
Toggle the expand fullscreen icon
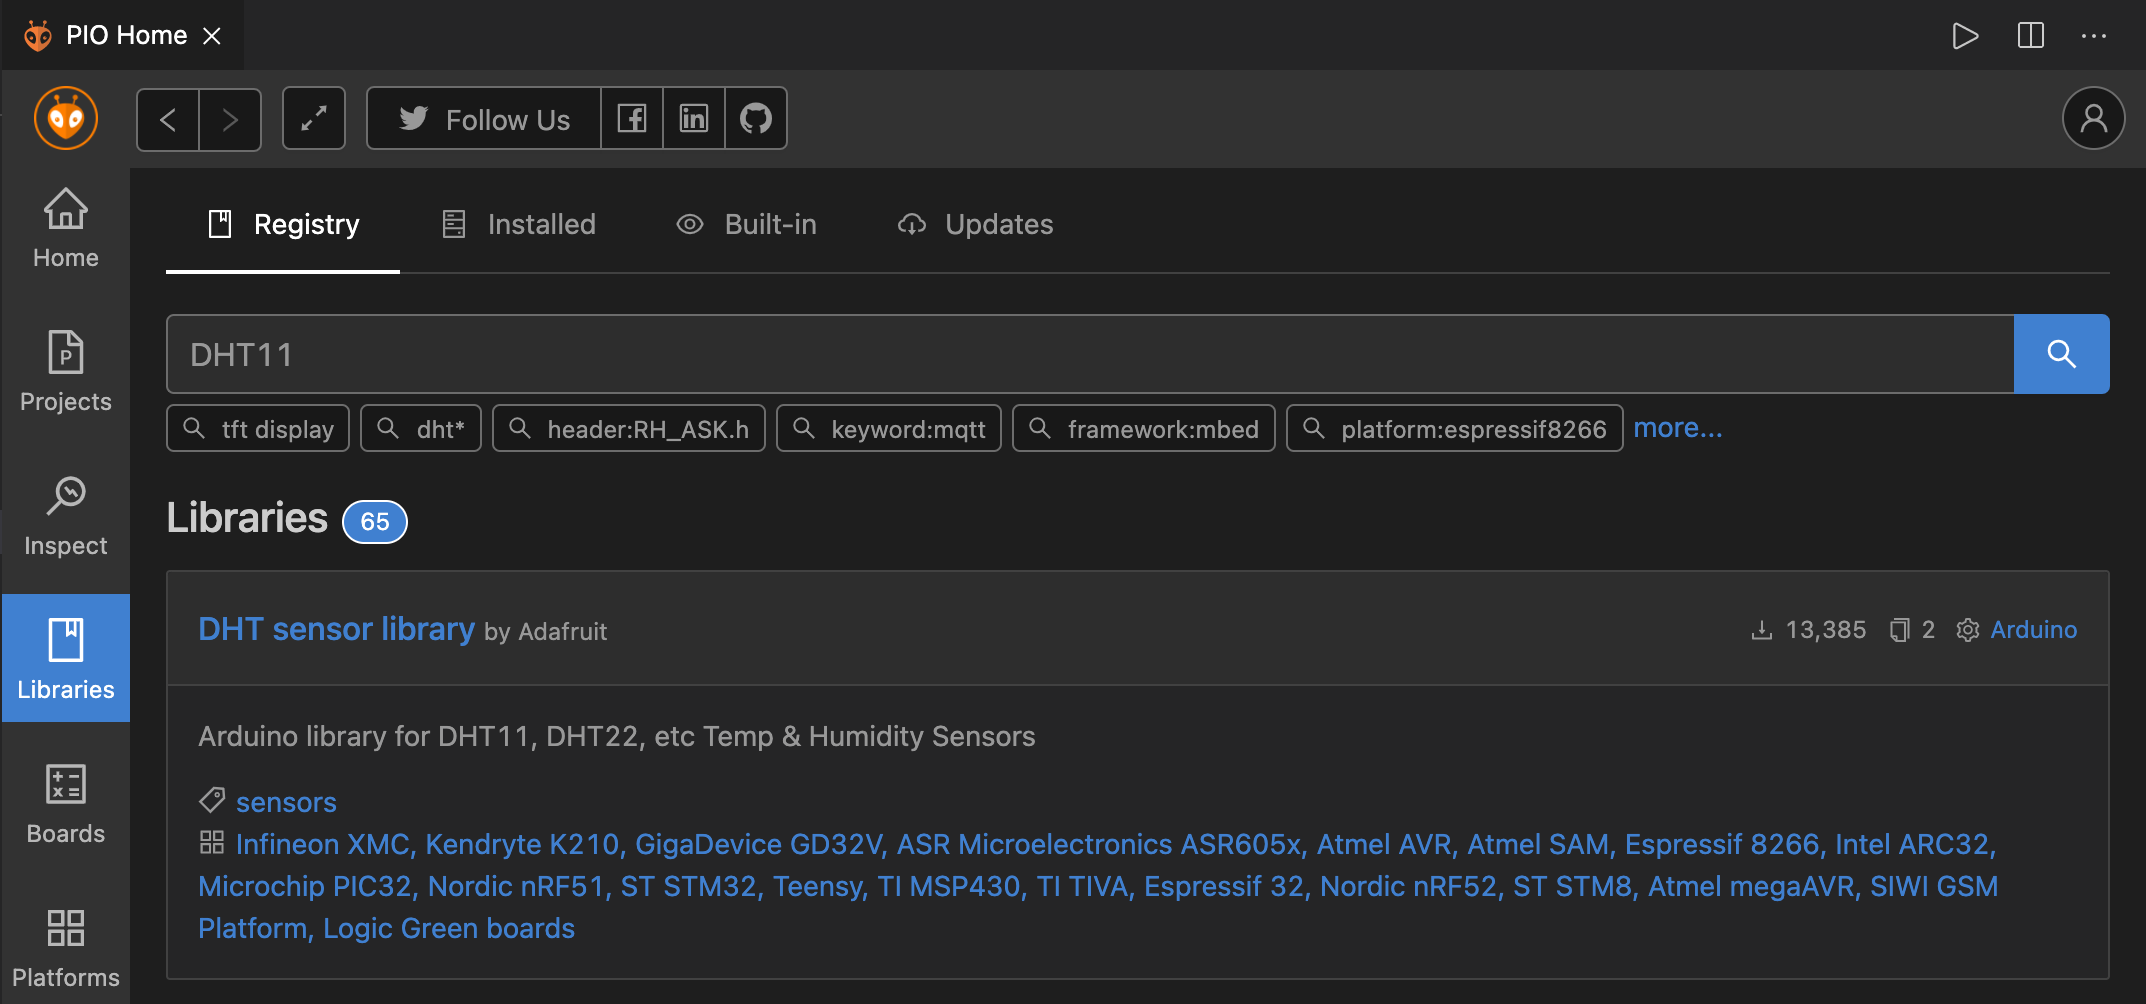coord(314,119)
